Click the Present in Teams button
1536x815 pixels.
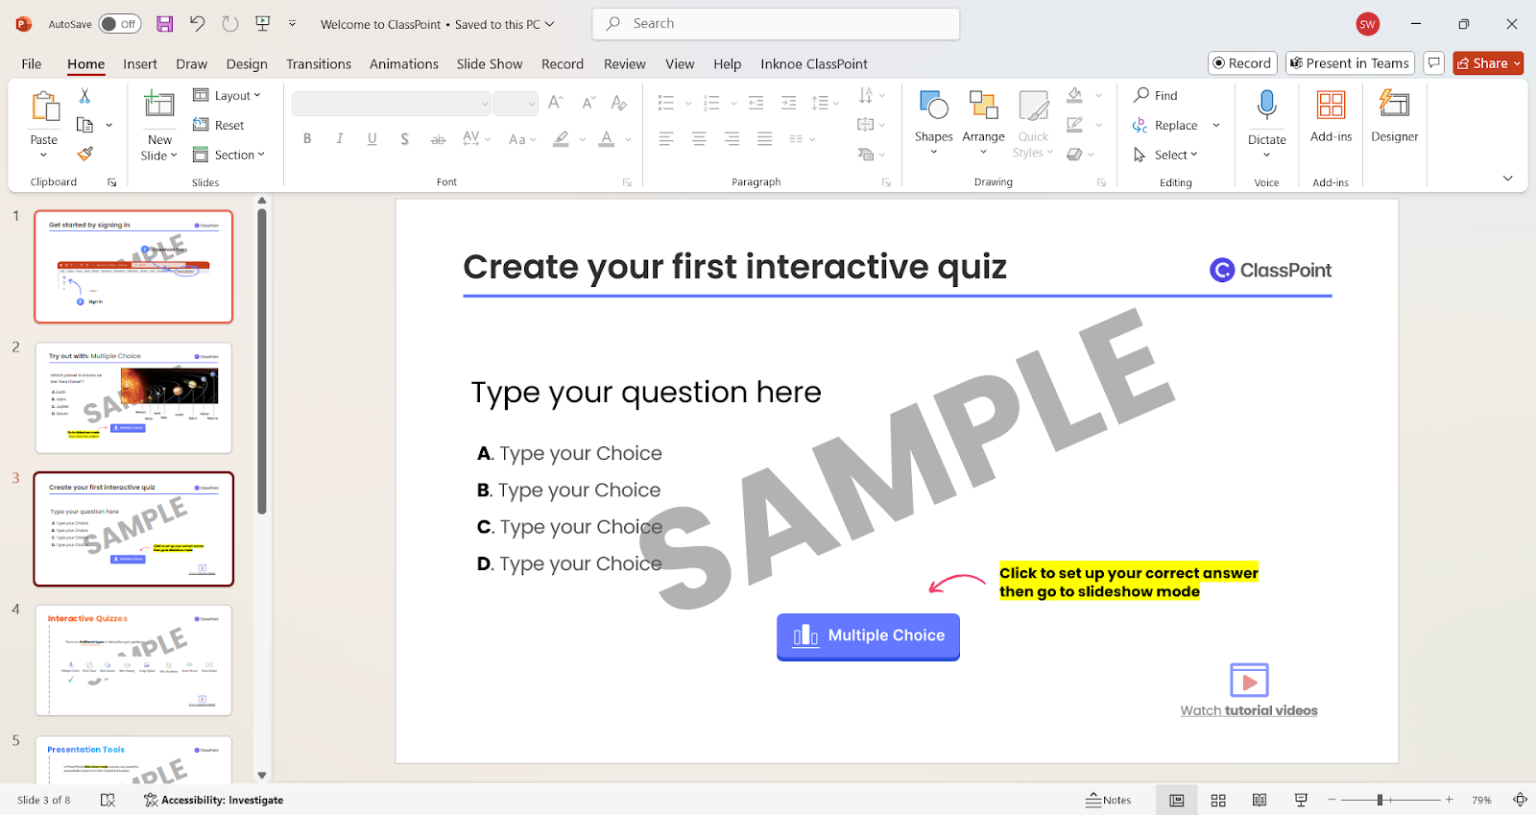click(1349, 62)
